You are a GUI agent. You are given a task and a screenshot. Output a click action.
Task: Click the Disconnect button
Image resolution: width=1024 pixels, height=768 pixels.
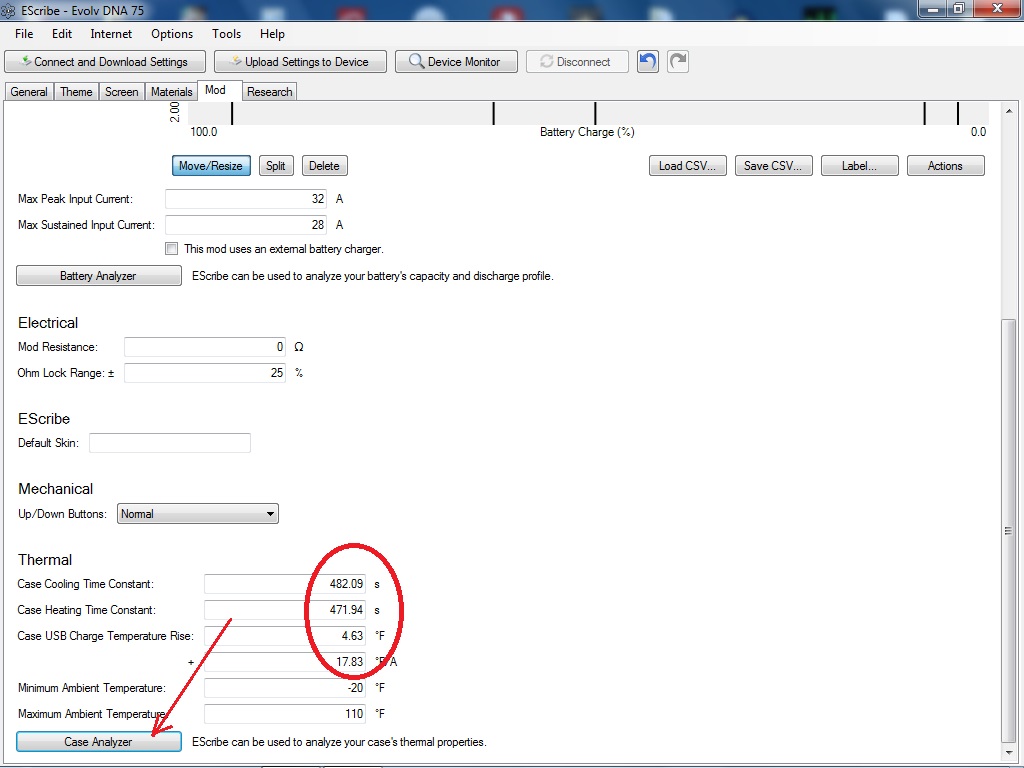point(577,62)
